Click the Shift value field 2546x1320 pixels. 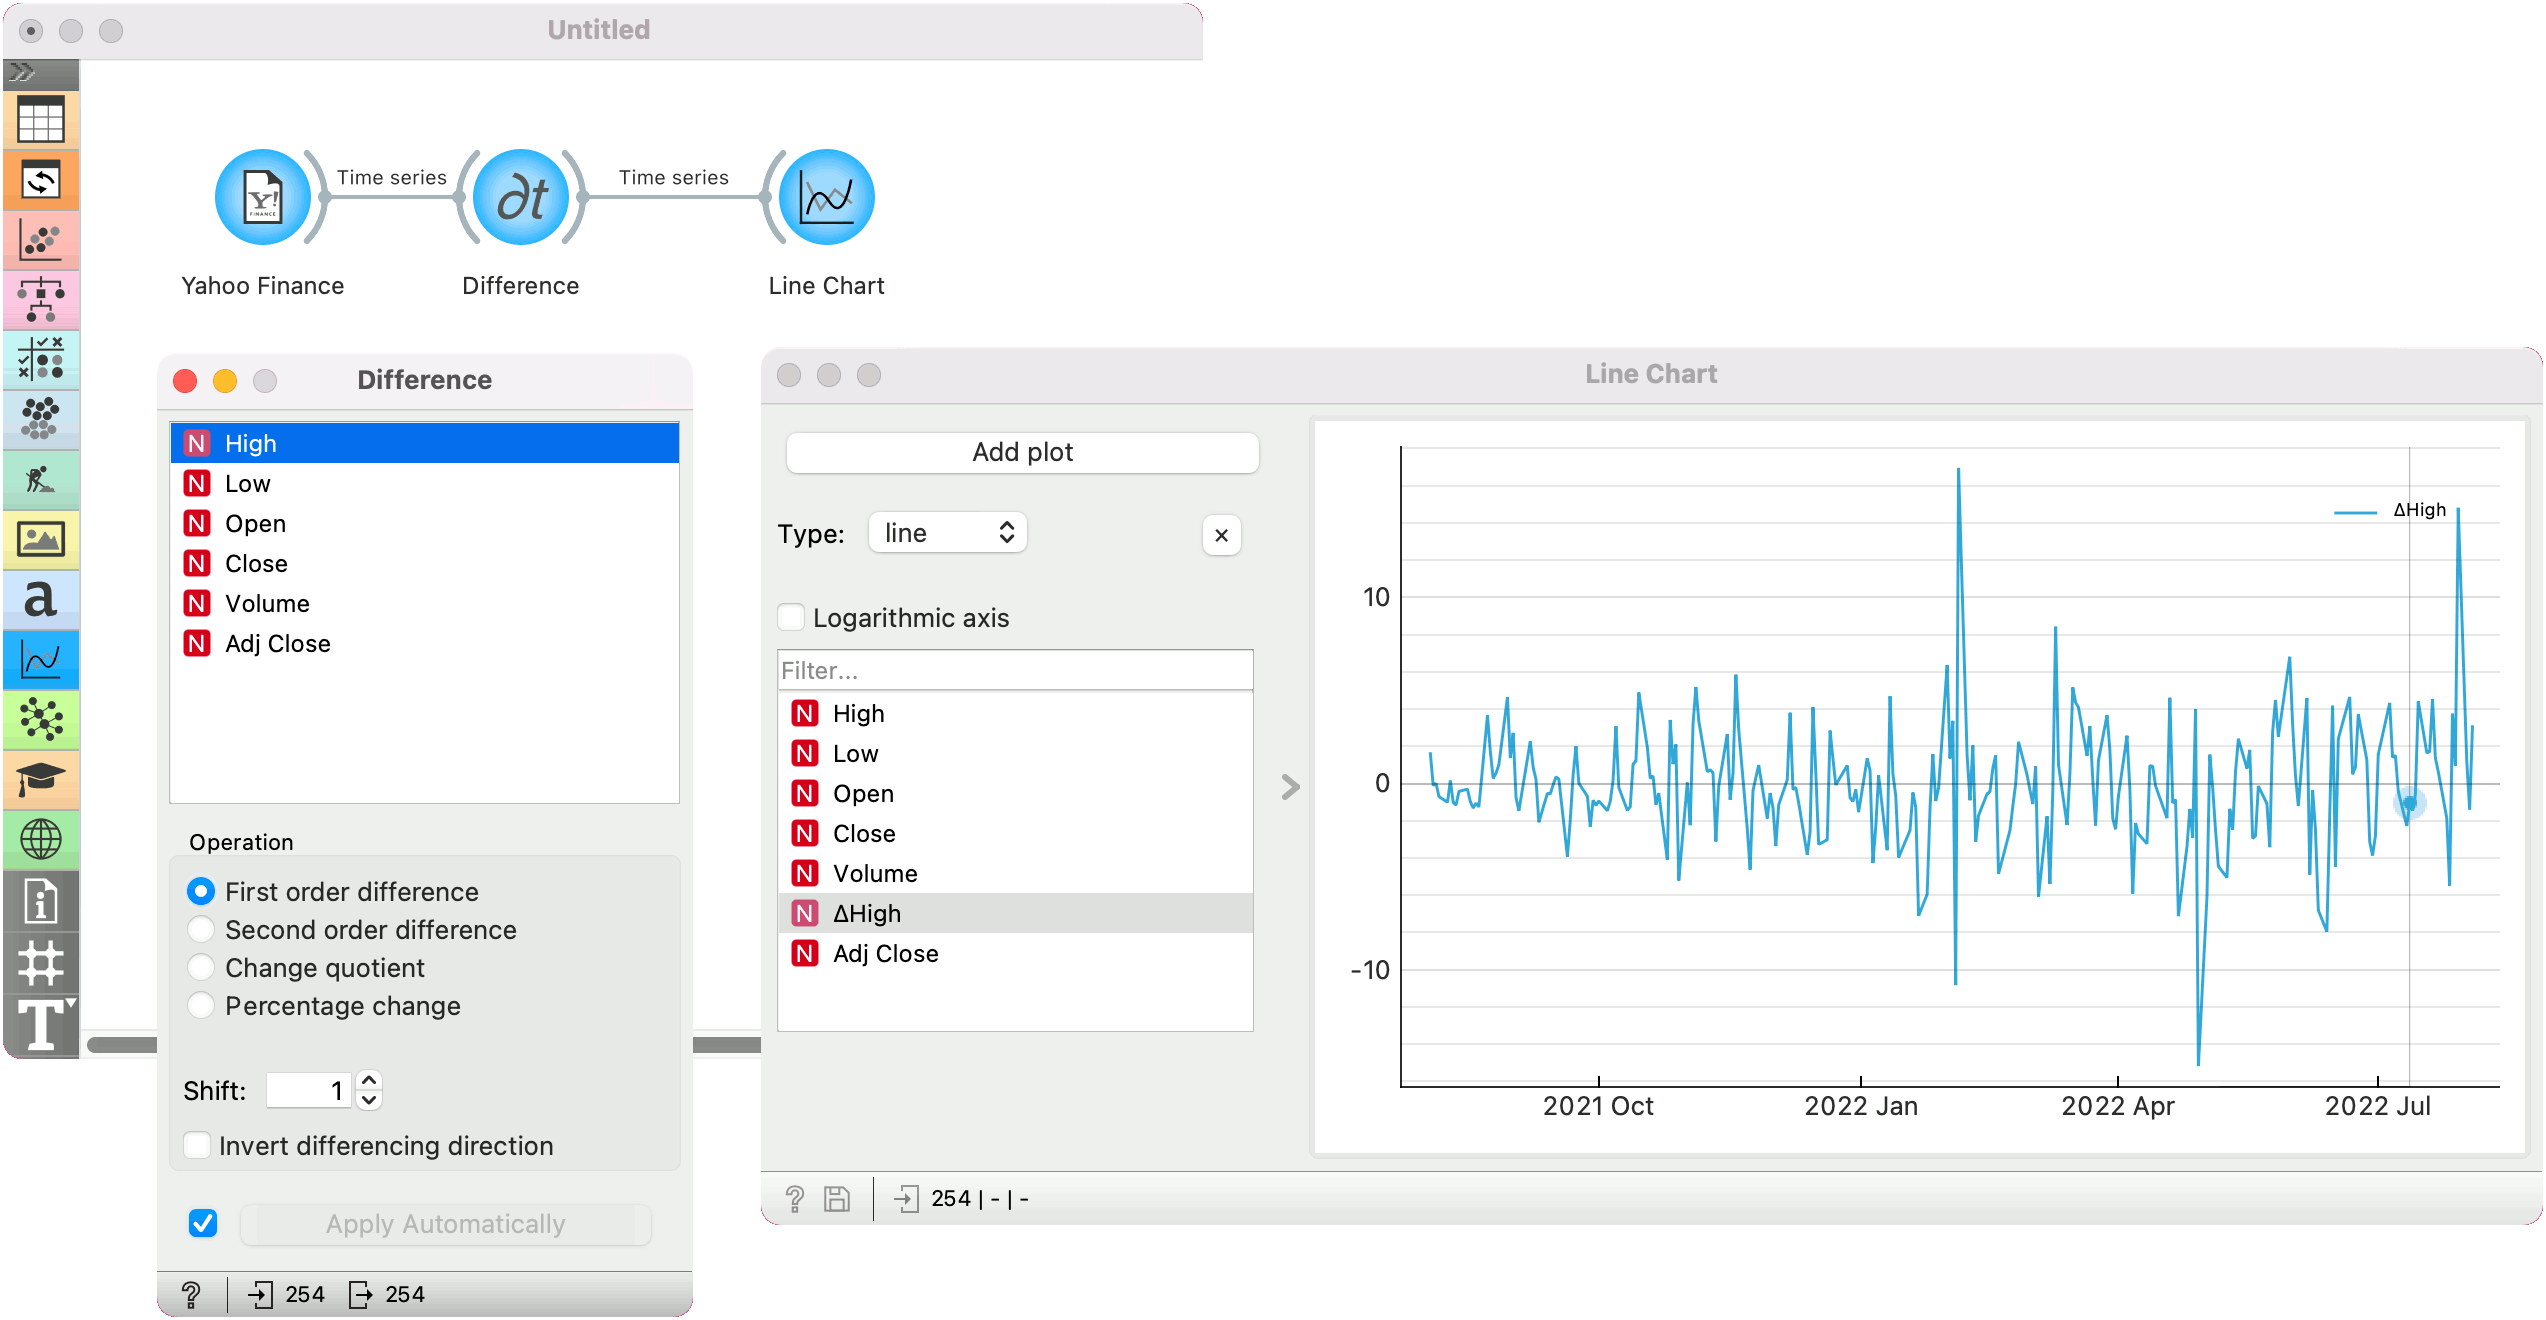pos(310,1090)
